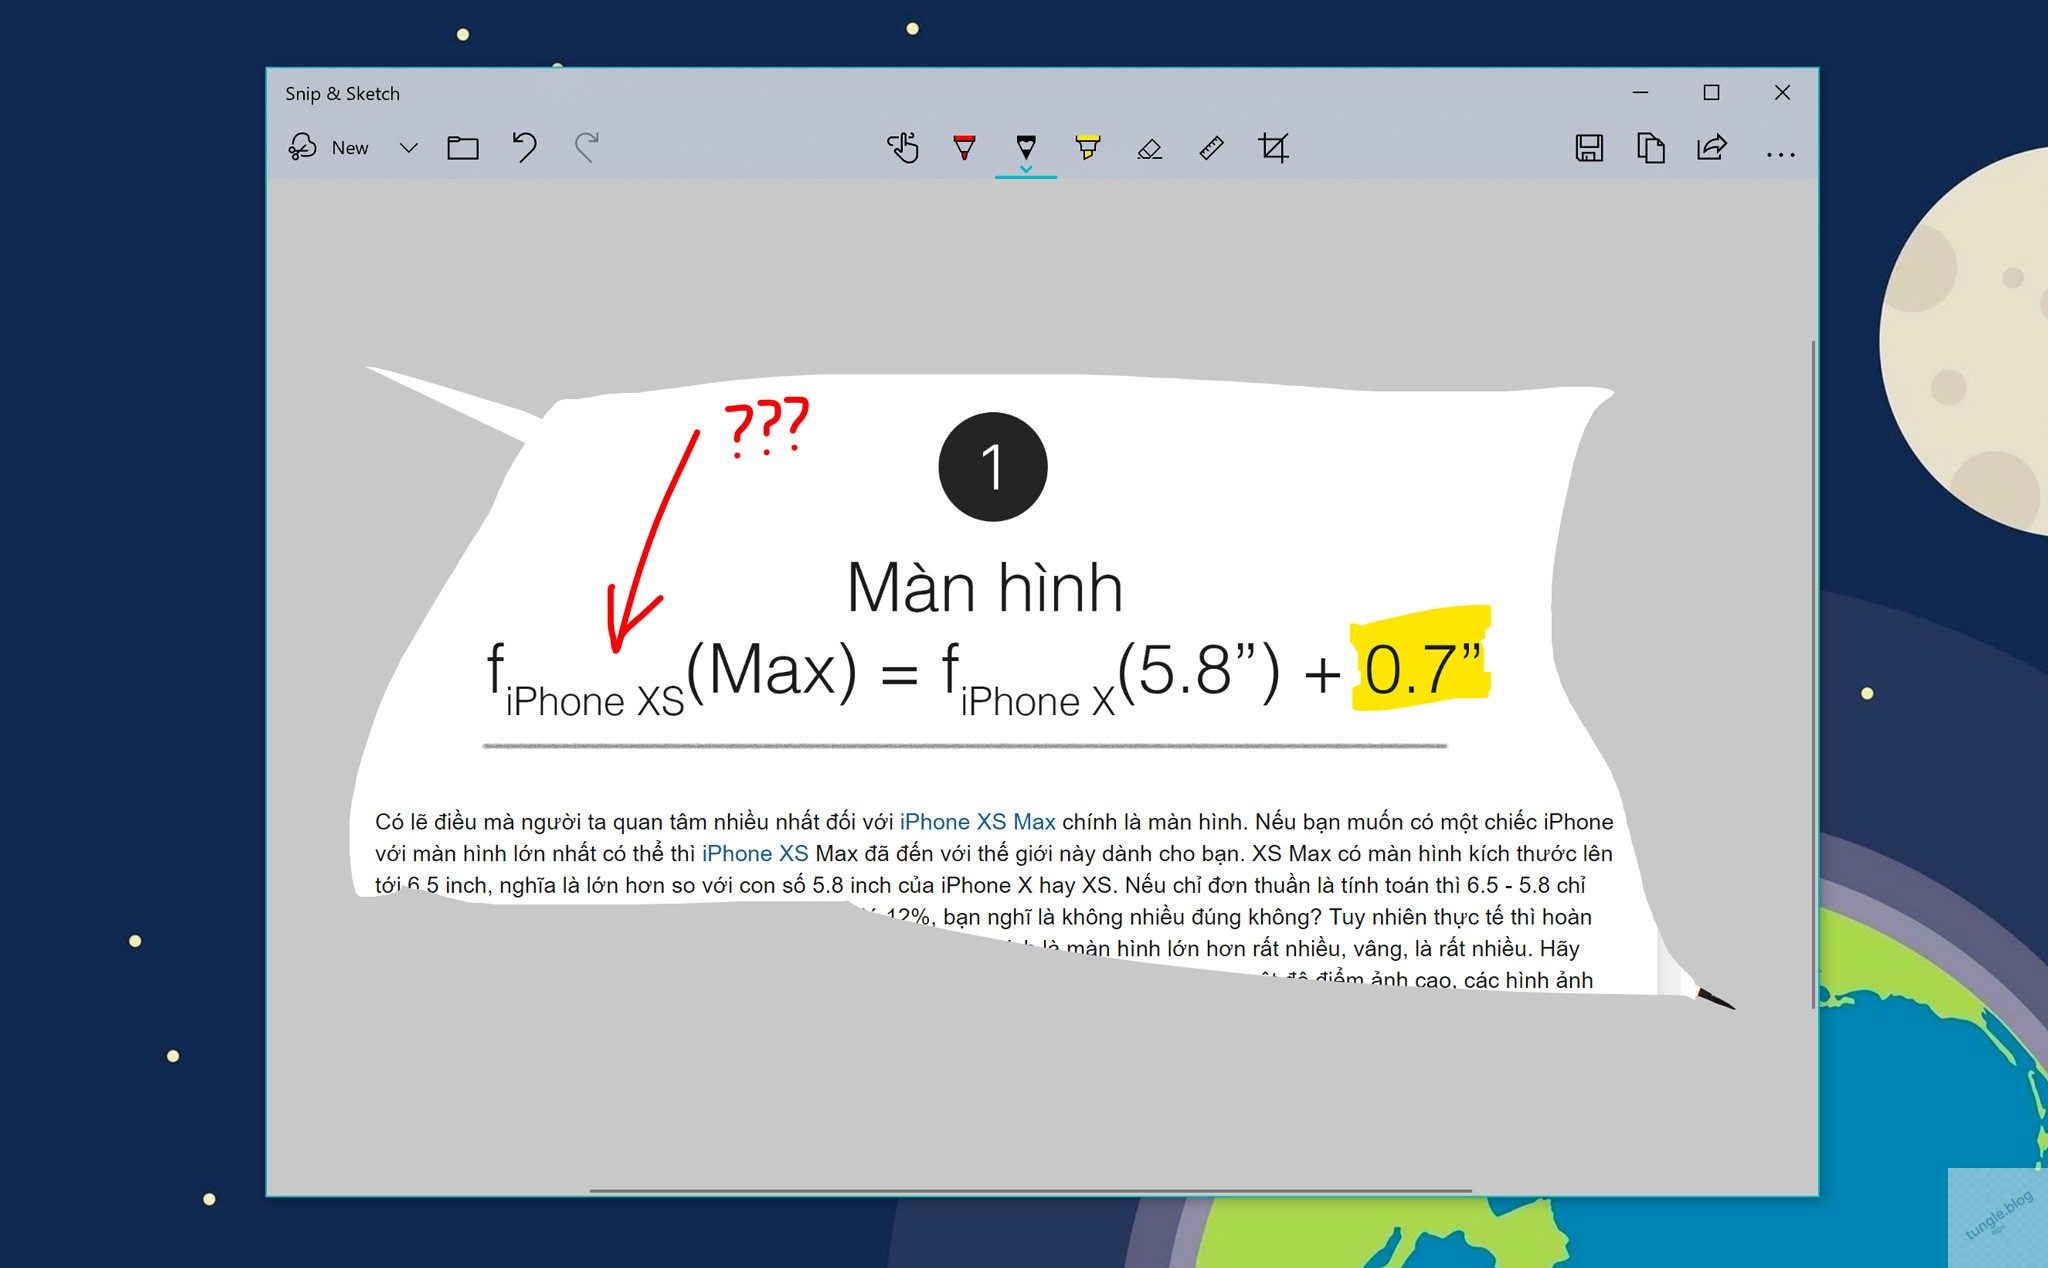Open file with the folder icon
Screen dimensions: 2048x1268
(463, 148)
